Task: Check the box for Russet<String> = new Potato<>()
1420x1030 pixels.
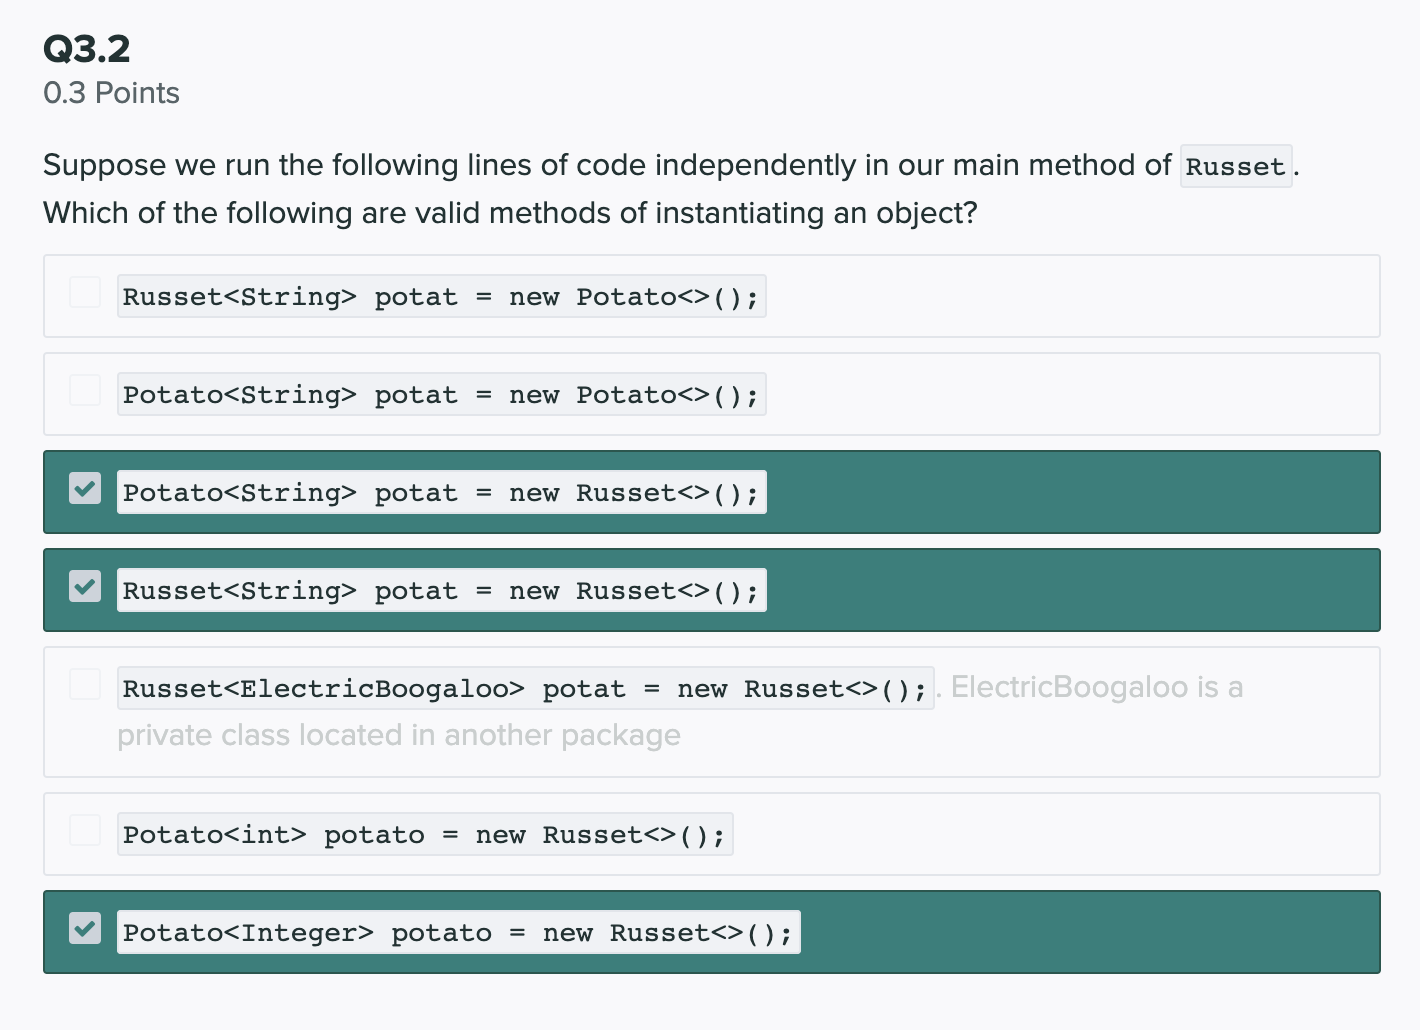Action: tap(85, 293)
